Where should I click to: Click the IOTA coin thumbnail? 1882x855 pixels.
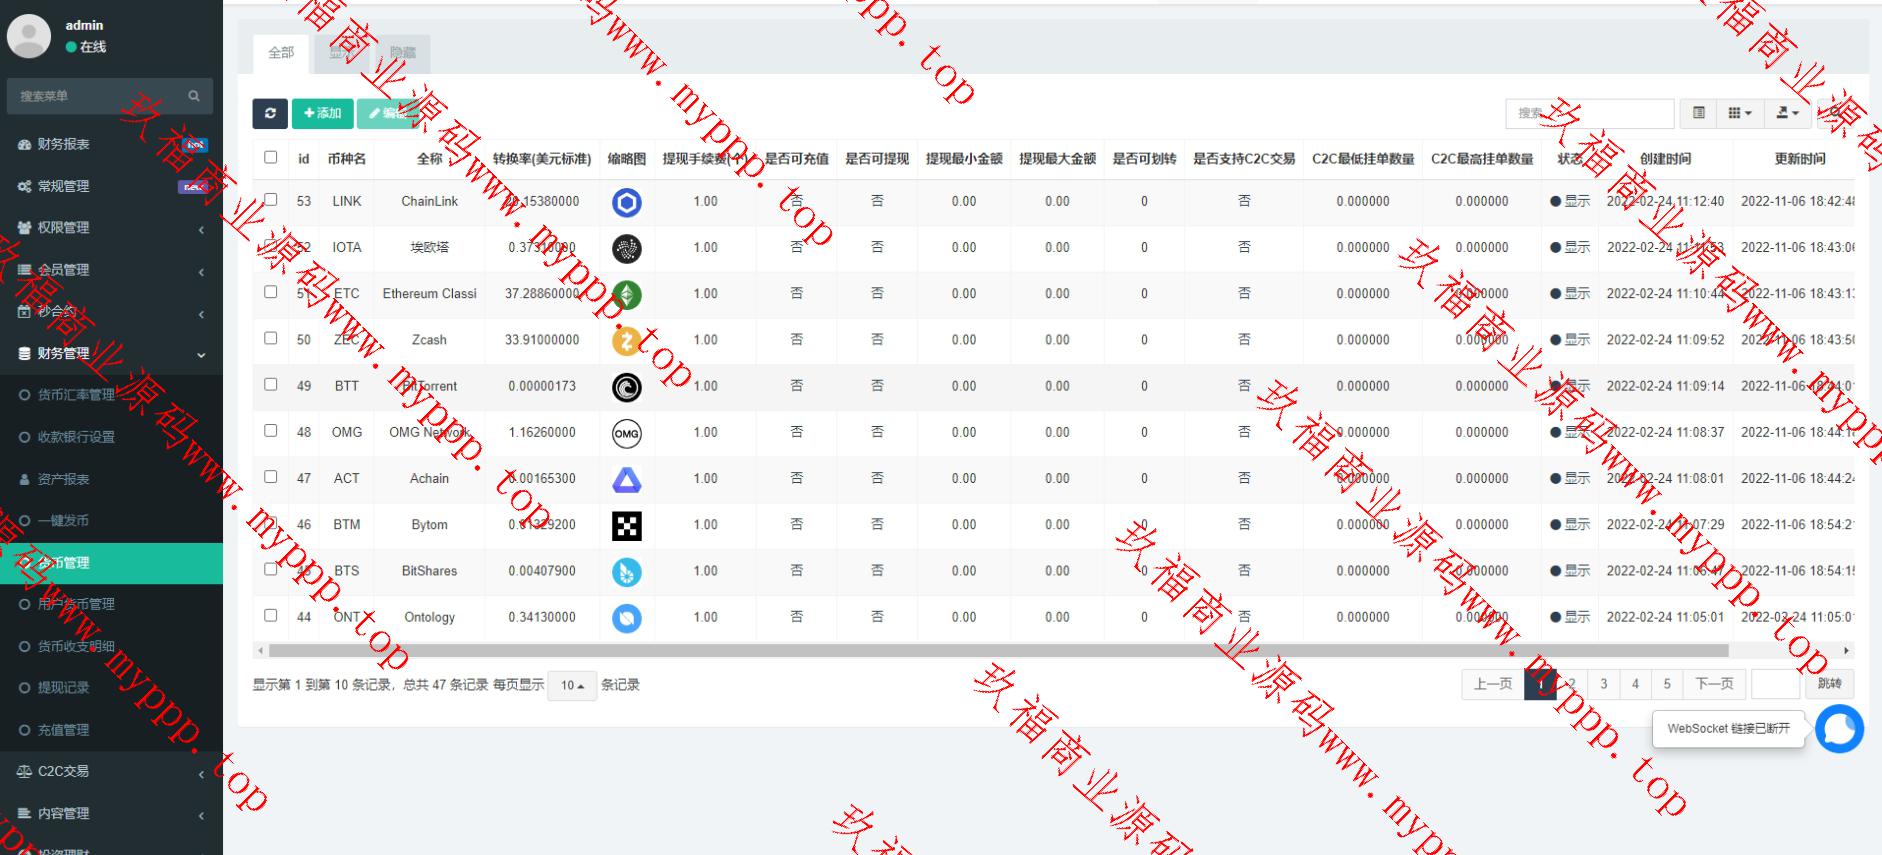[x=627, y=249]
